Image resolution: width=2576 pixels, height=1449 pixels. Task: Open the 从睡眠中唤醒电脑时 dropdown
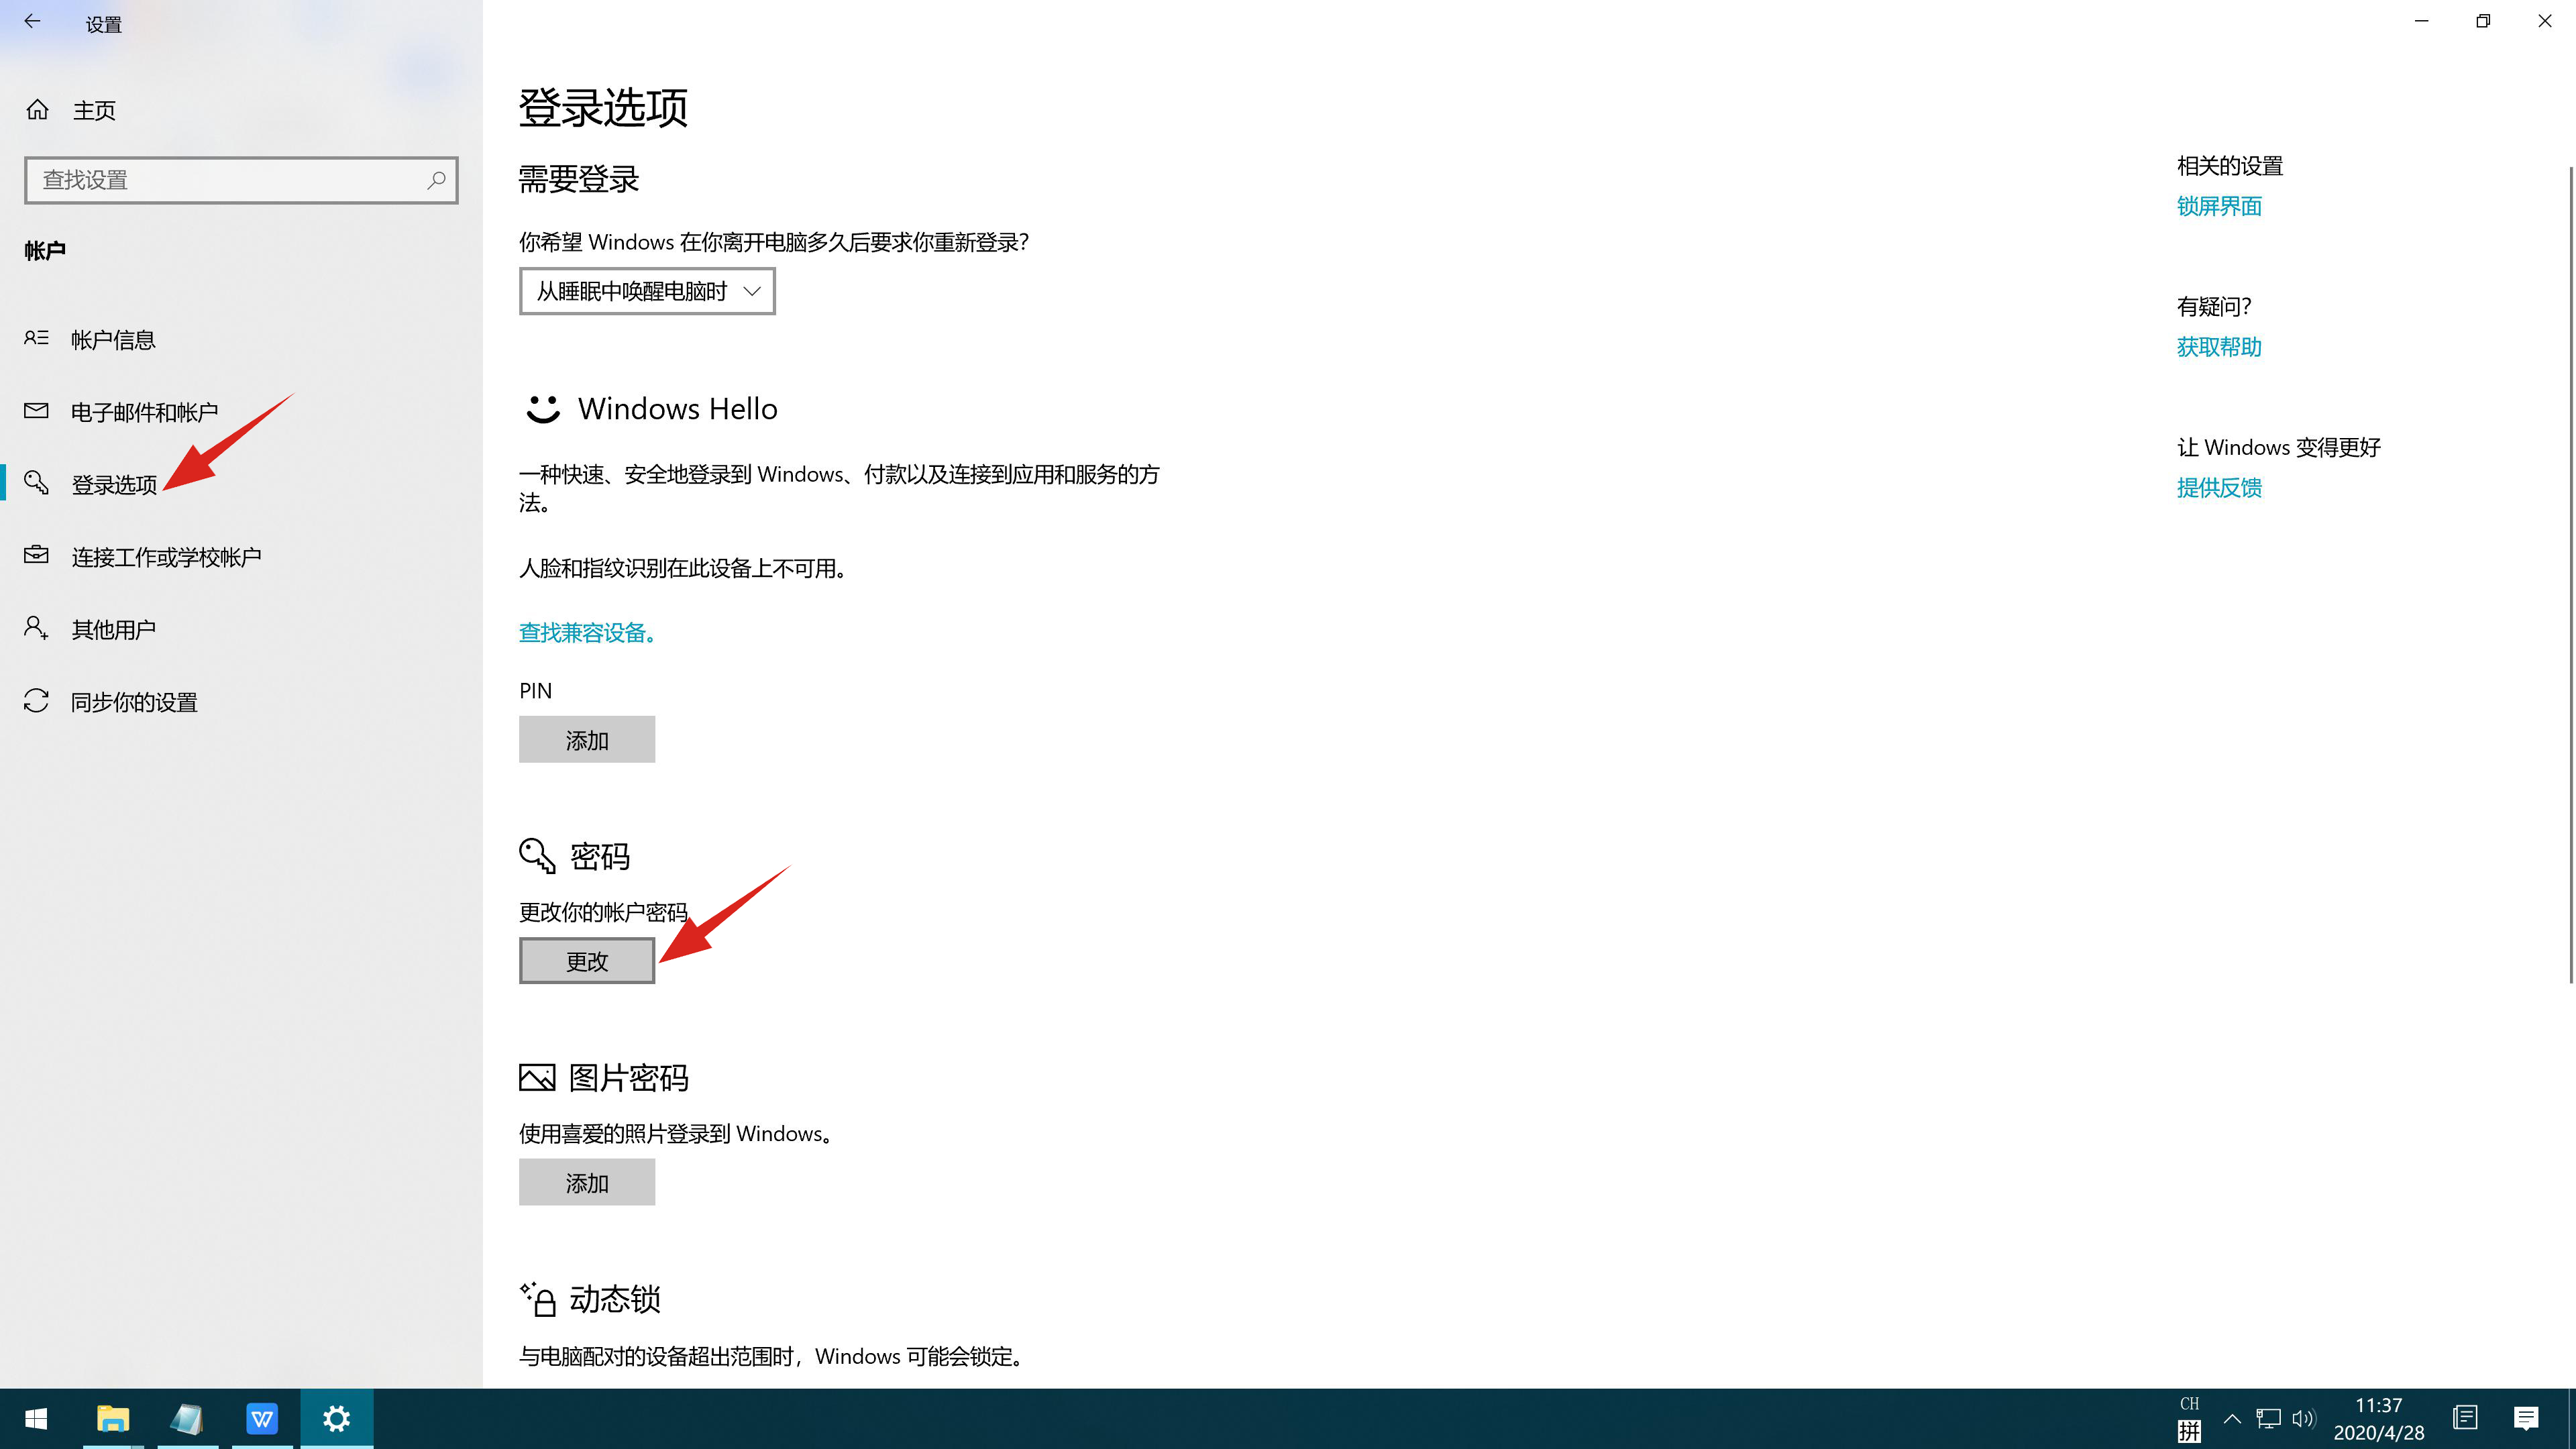pyautogui.click(x=647, y=291)
